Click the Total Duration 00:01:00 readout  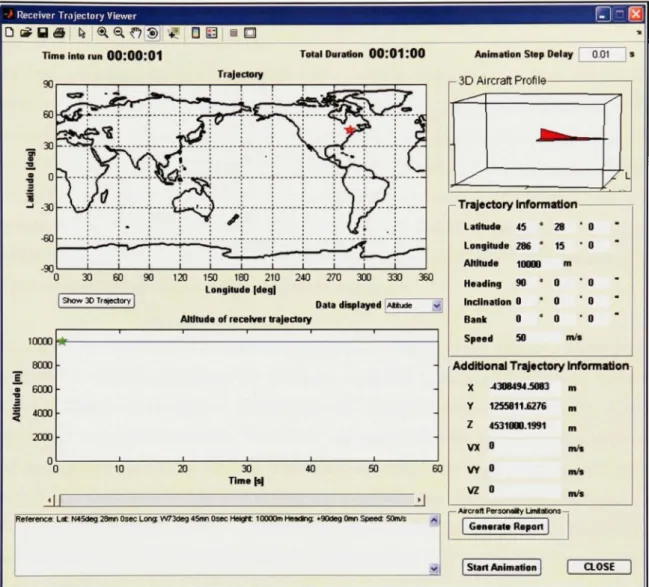(x=397, y=53)
